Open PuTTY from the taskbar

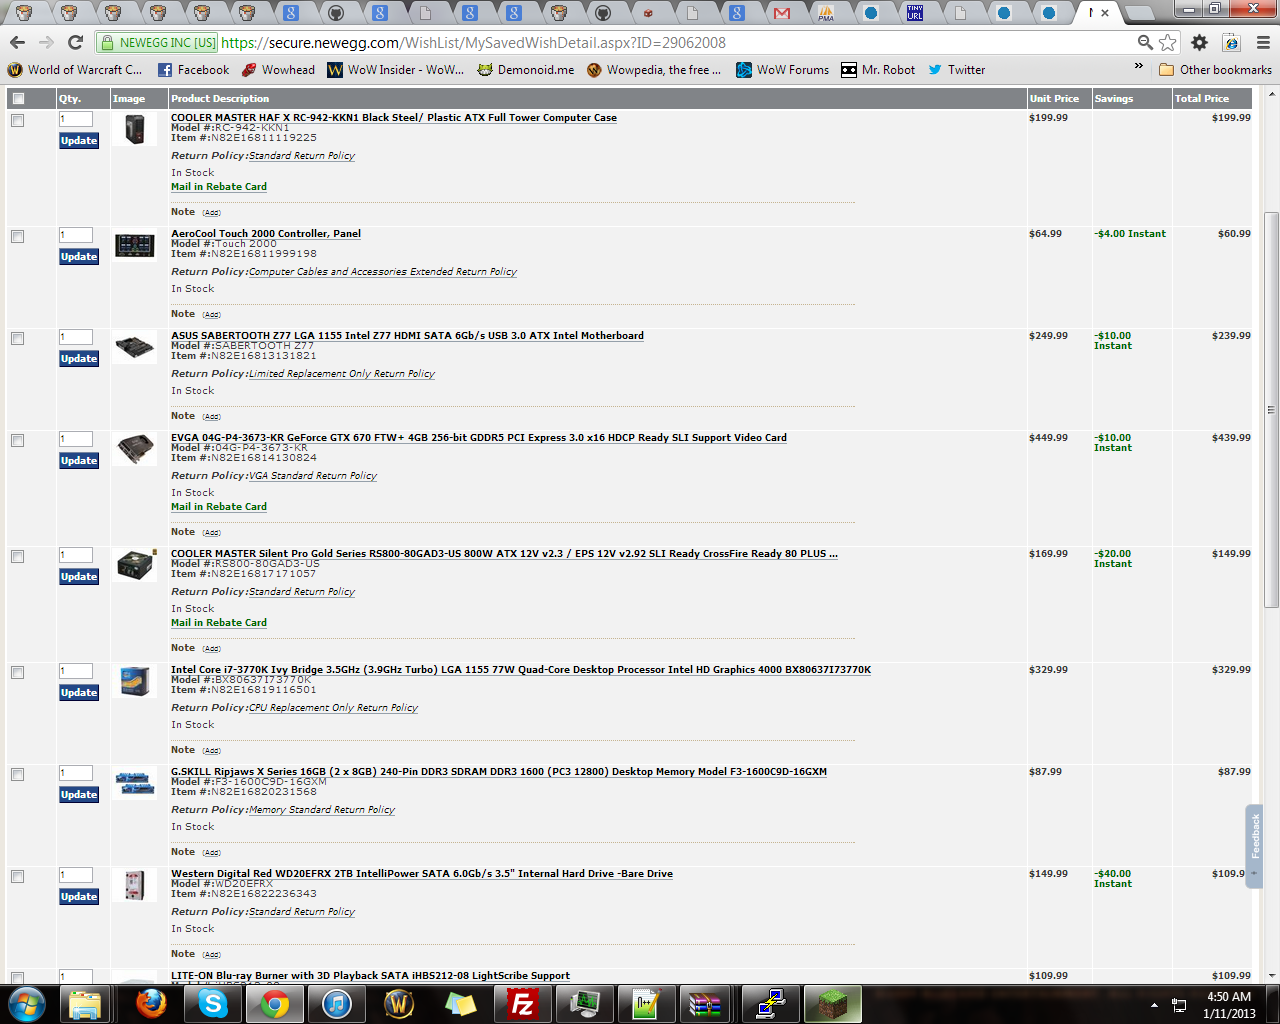[770, 1004]
